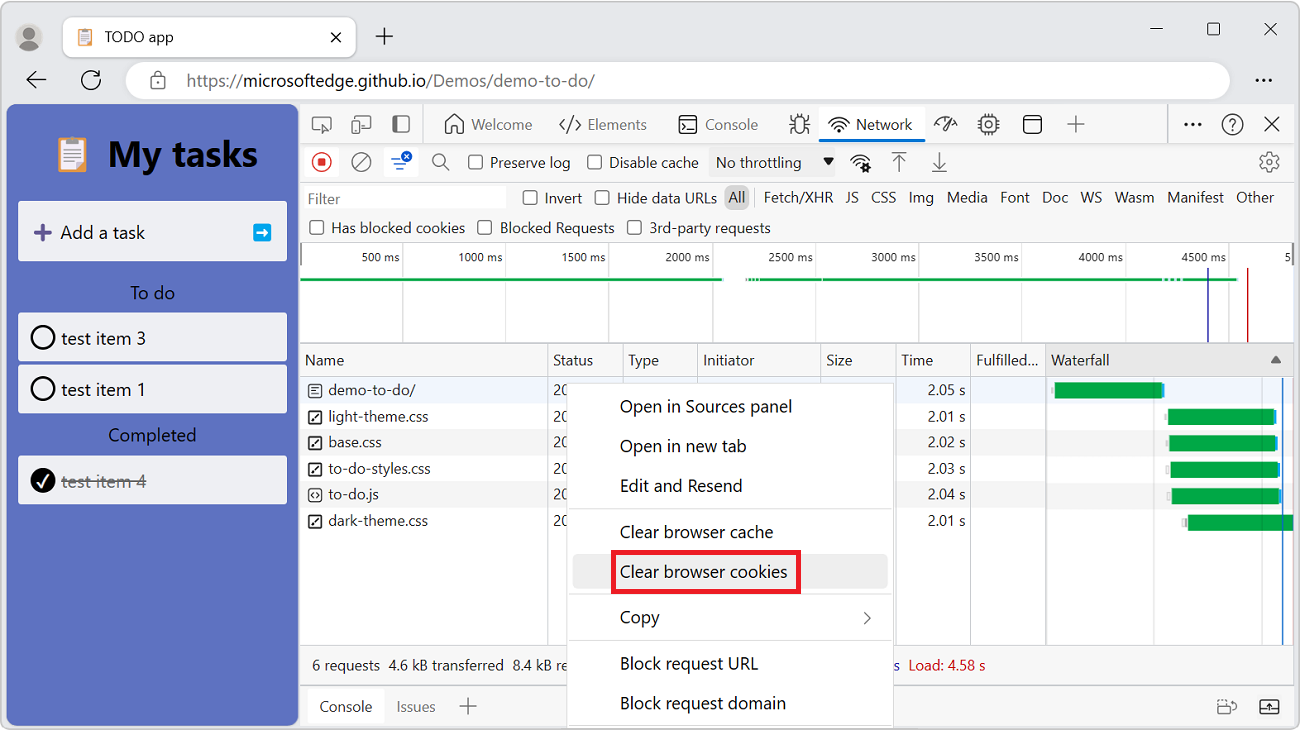Open the No throttling dropdown

click(x=772, y=161)
